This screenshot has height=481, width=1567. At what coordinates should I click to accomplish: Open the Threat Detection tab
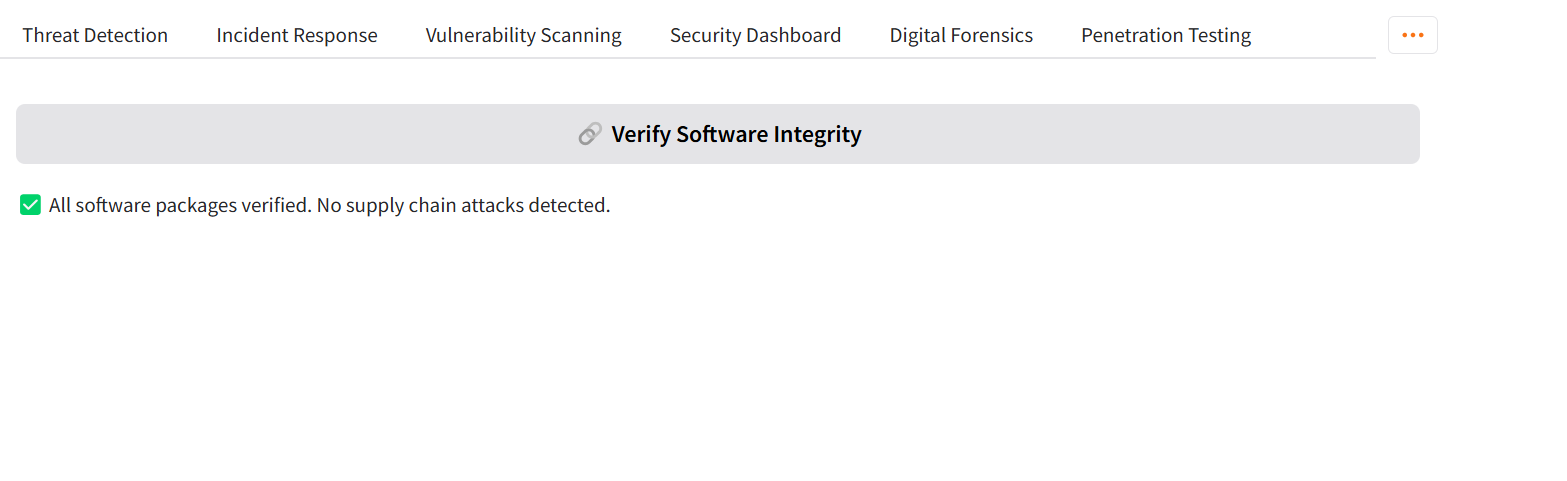point(95,36)
